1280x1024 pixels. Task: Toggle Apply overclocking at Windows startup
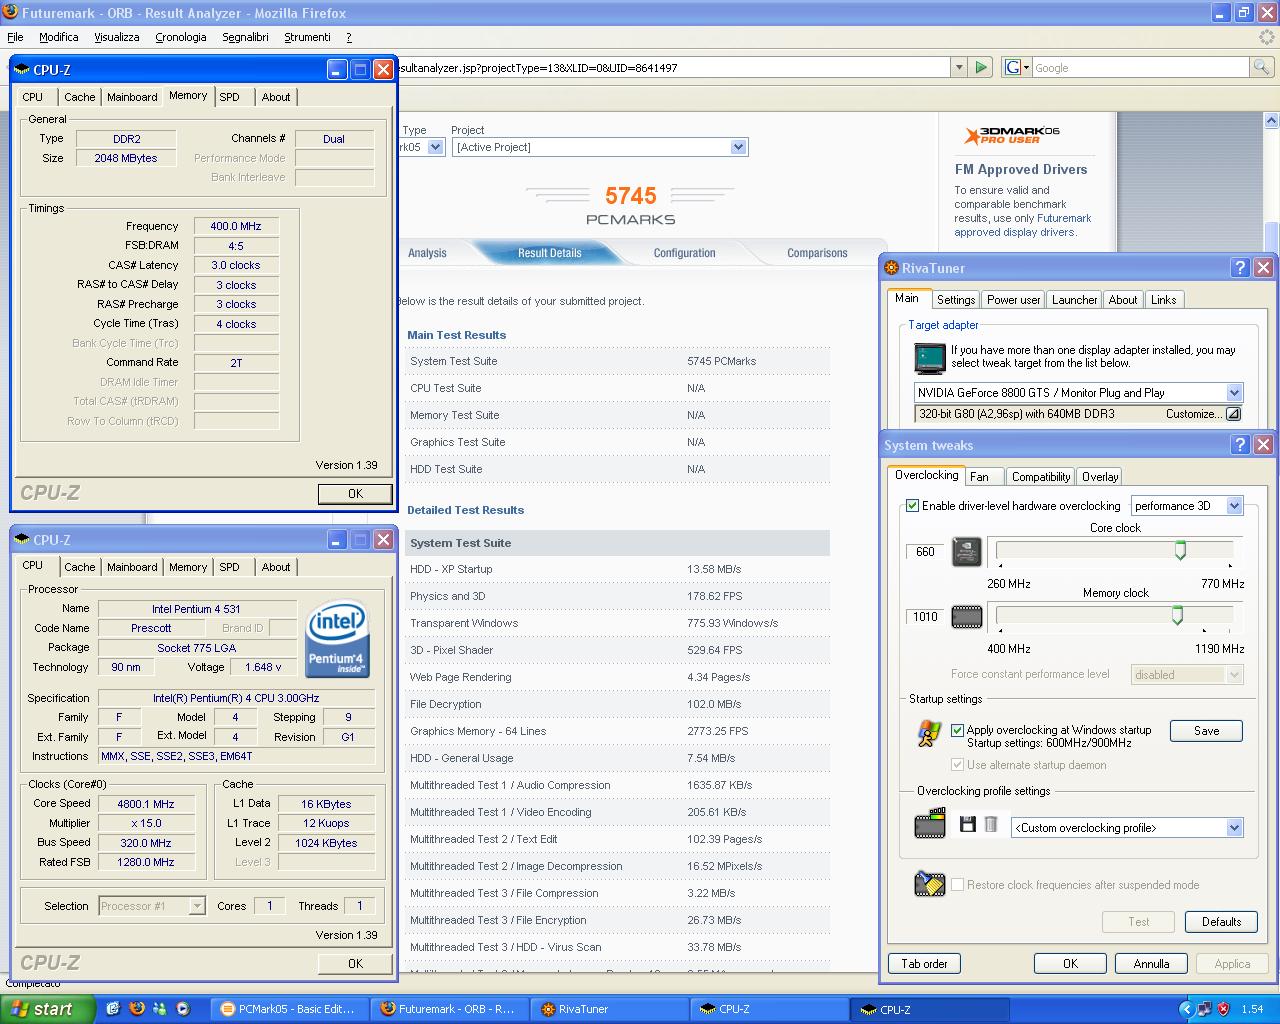[x=958, y=730]
